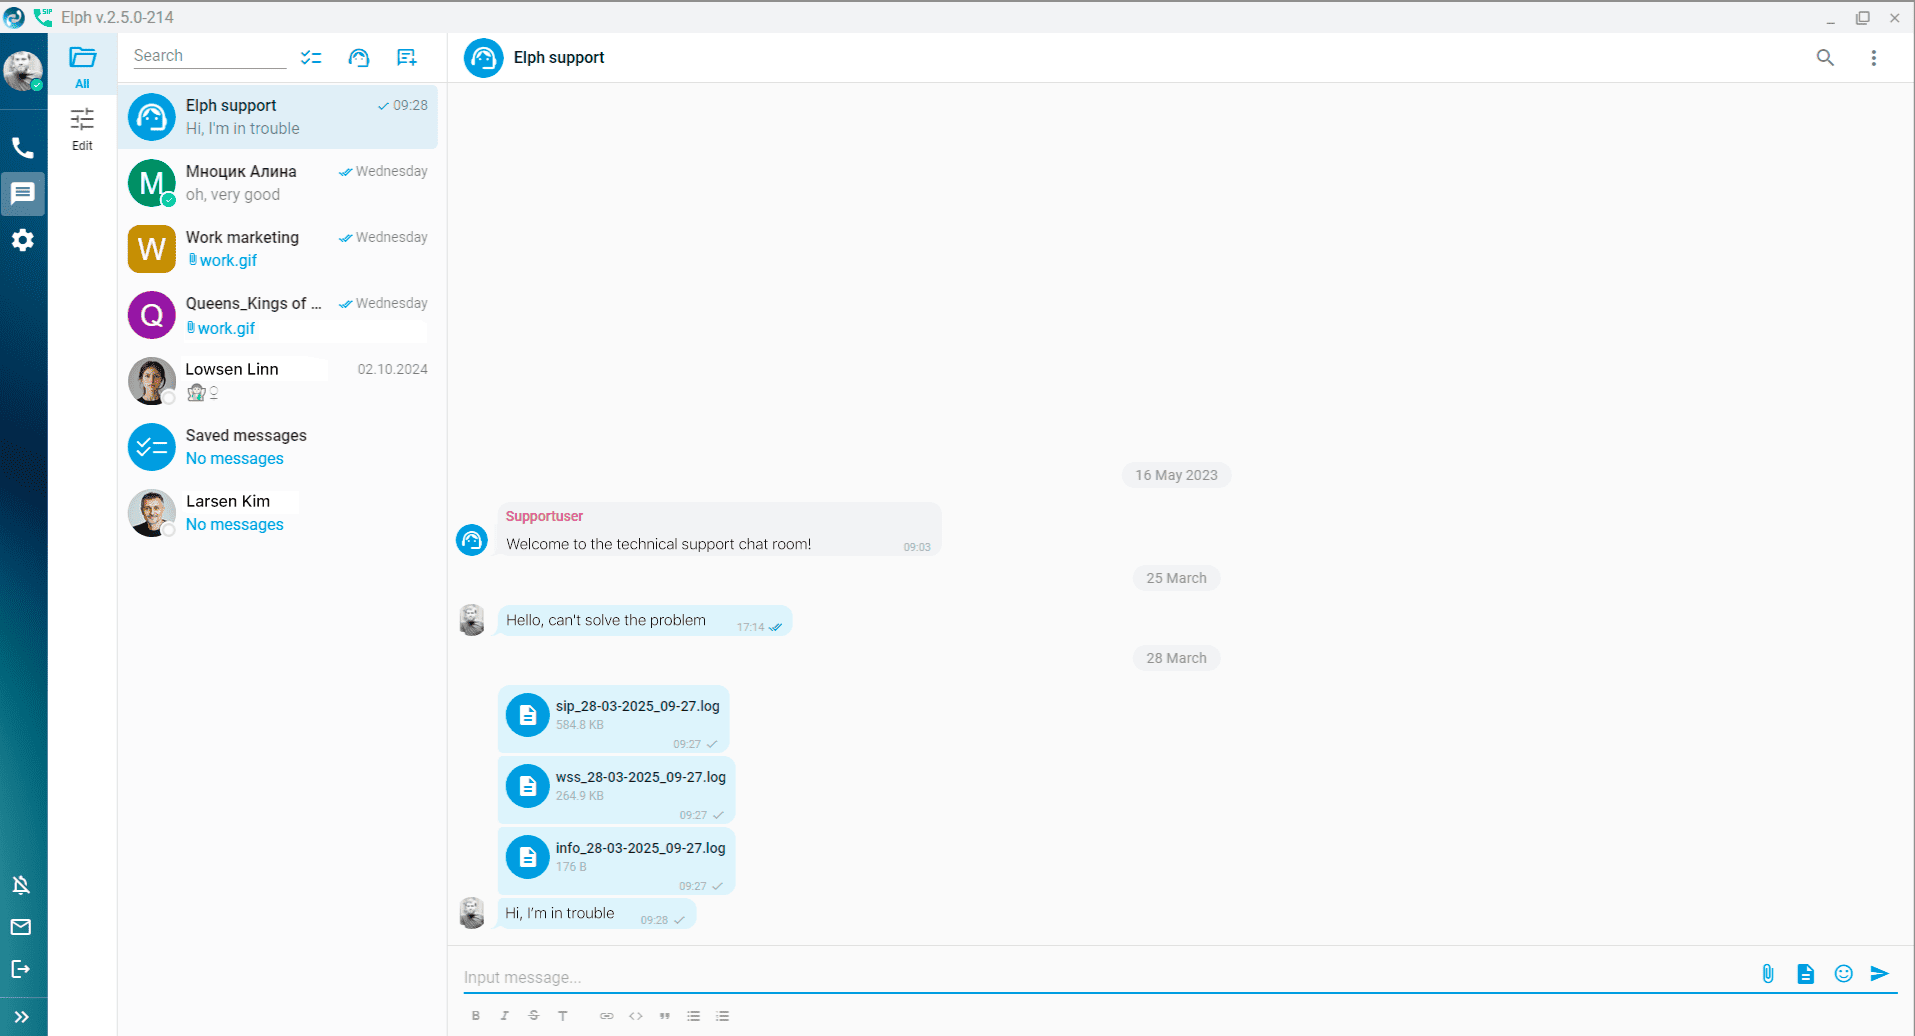Click the attach file paperclip icon
The image size is (1915, 1036).
pos(1768,974)
